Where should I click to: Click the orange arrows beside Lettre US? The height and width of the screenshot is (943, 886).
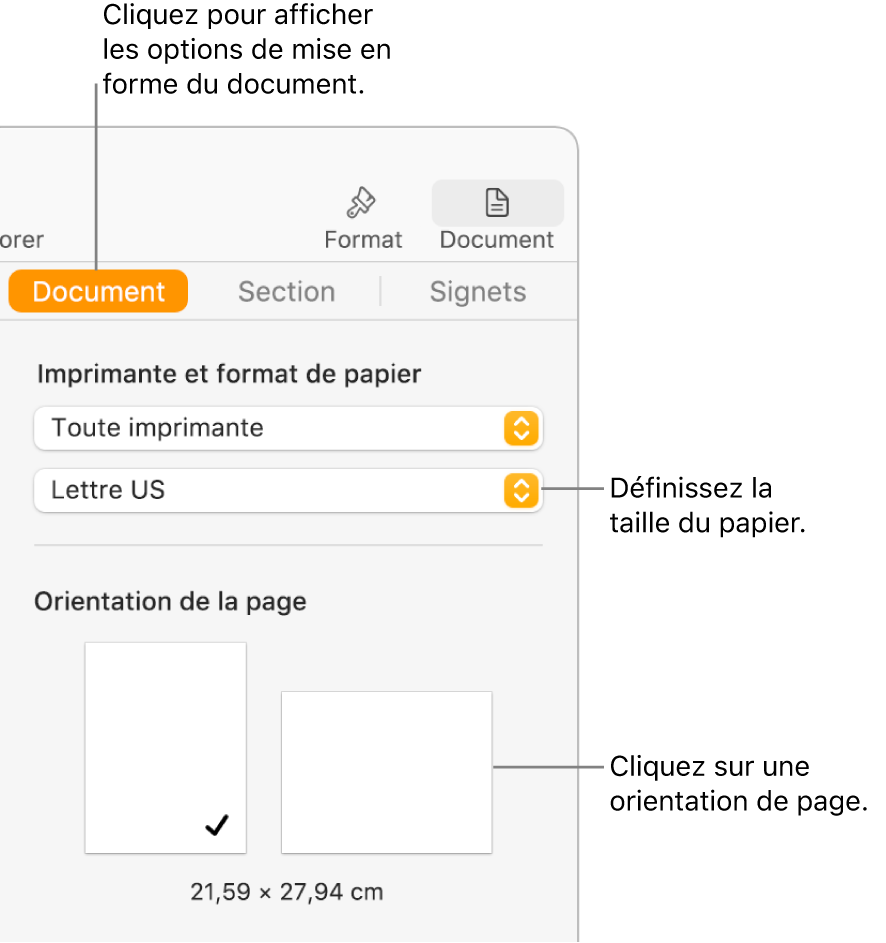pos(520,491)
